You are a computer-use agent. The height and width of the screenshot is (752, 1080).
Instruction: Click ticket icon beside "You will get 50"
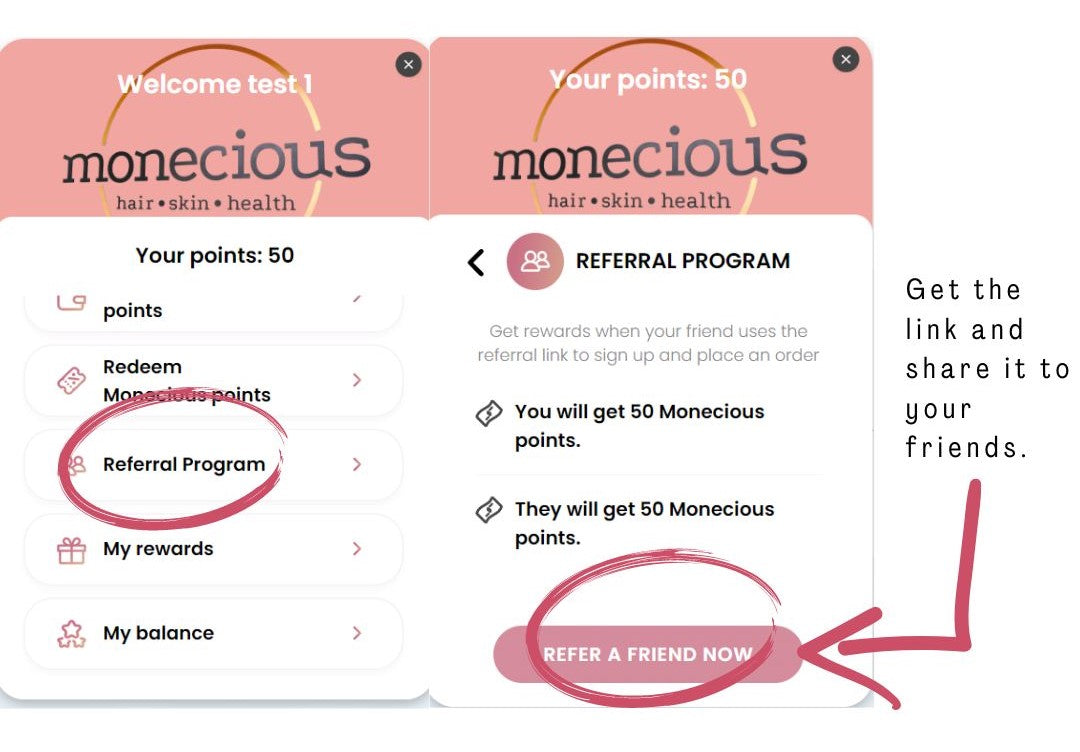488,413
